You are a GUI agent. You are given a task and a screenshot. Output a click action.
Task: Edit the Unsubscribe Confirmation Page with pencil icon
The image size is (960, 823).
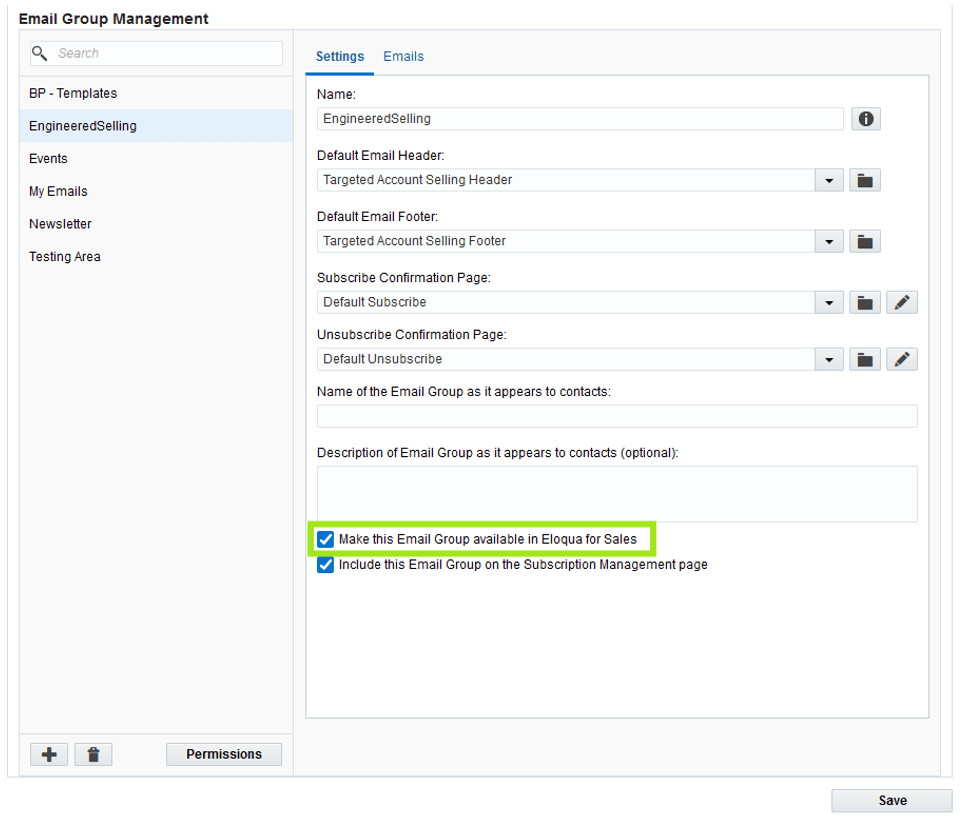[x=902, y=359]
